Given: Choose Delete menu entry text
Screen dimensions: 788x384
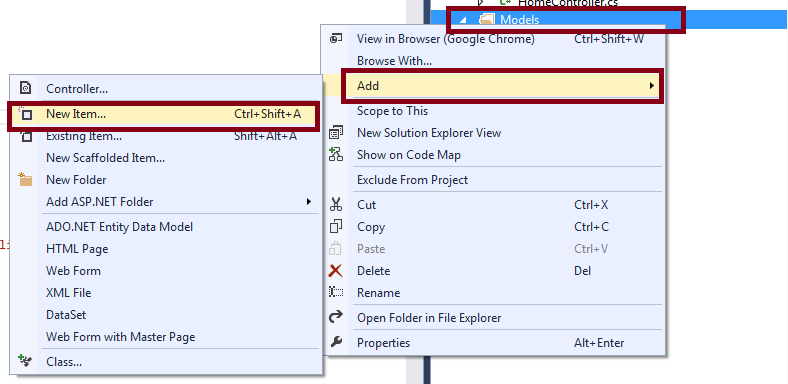Looking at the screenshot, I should pos(373,271).
